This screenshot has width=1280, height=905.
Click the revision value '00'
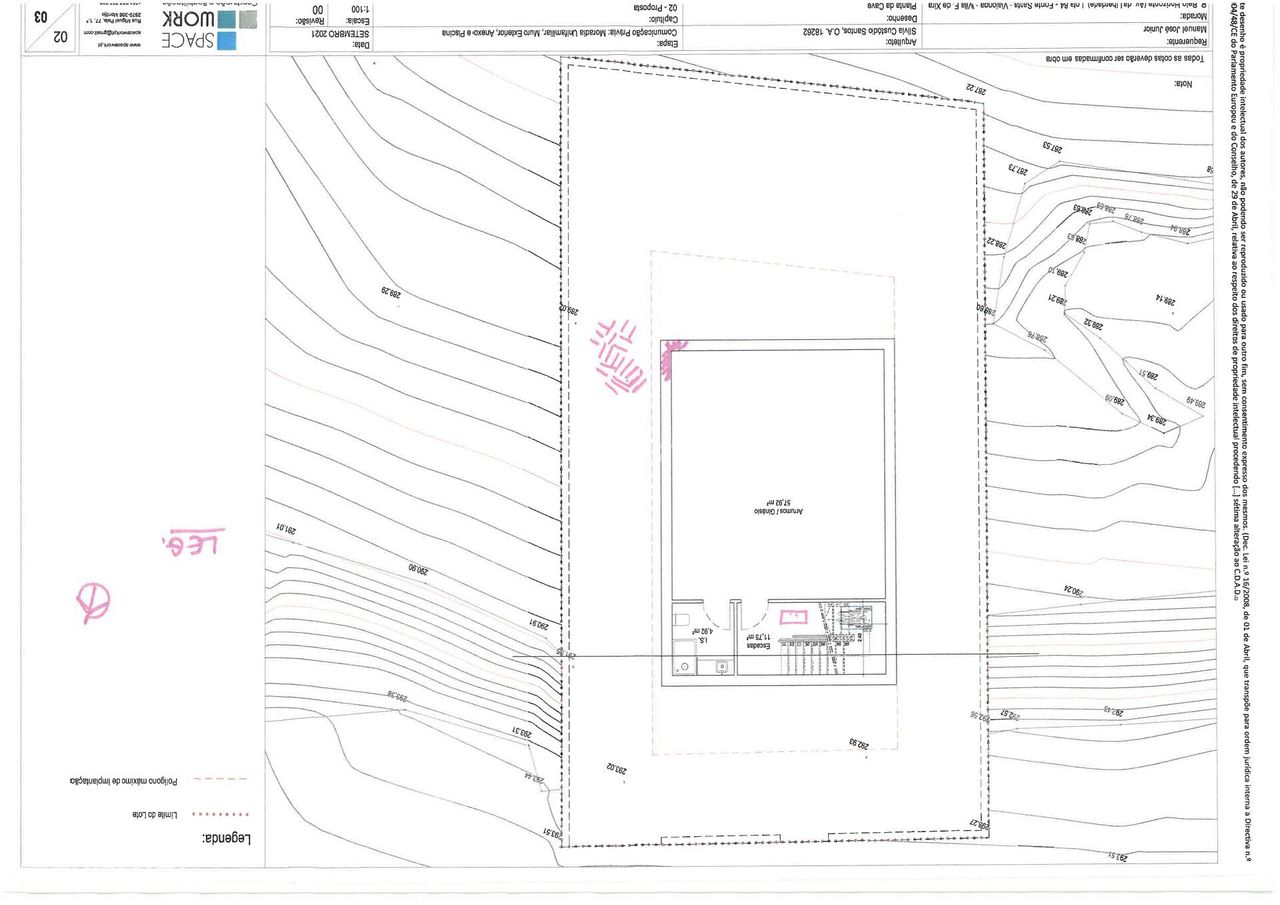(x=318, y=10)
